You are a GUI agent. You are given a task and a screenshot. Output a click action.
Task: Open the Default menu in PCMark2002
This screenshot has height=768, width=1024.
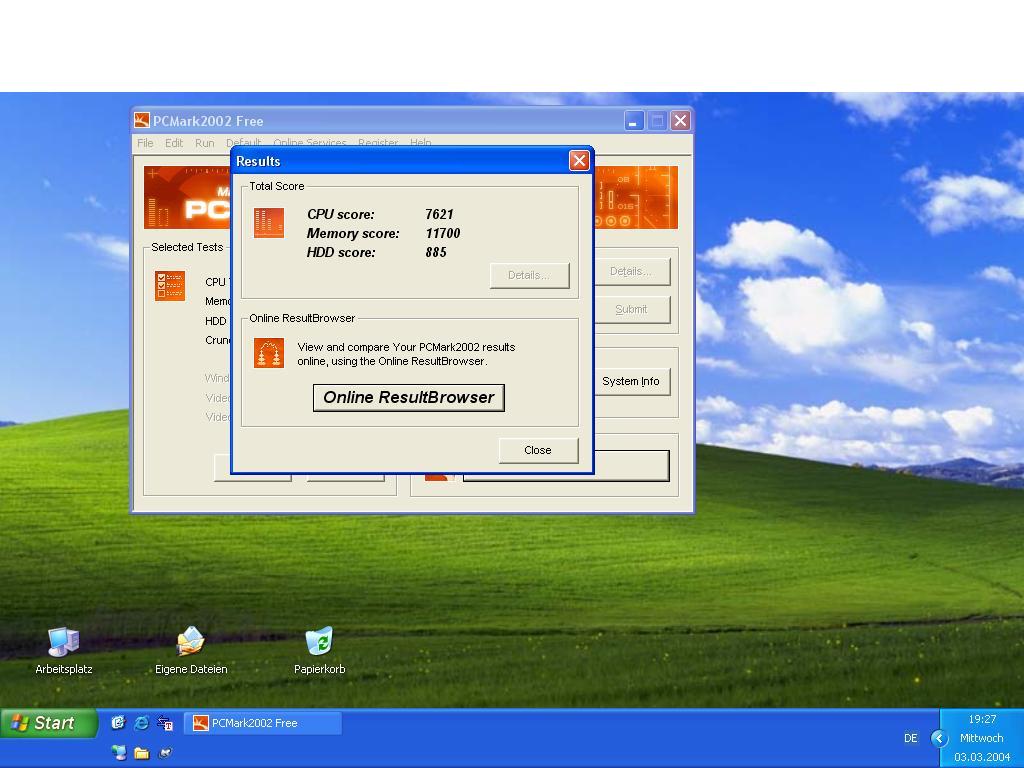244,142
